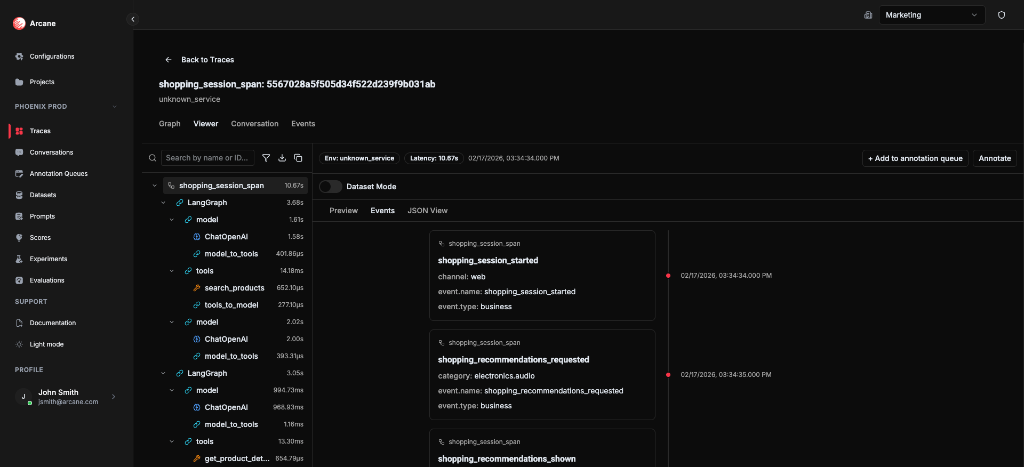
Task: Click the Env: unknown_service badge
Action: (359, 158)
